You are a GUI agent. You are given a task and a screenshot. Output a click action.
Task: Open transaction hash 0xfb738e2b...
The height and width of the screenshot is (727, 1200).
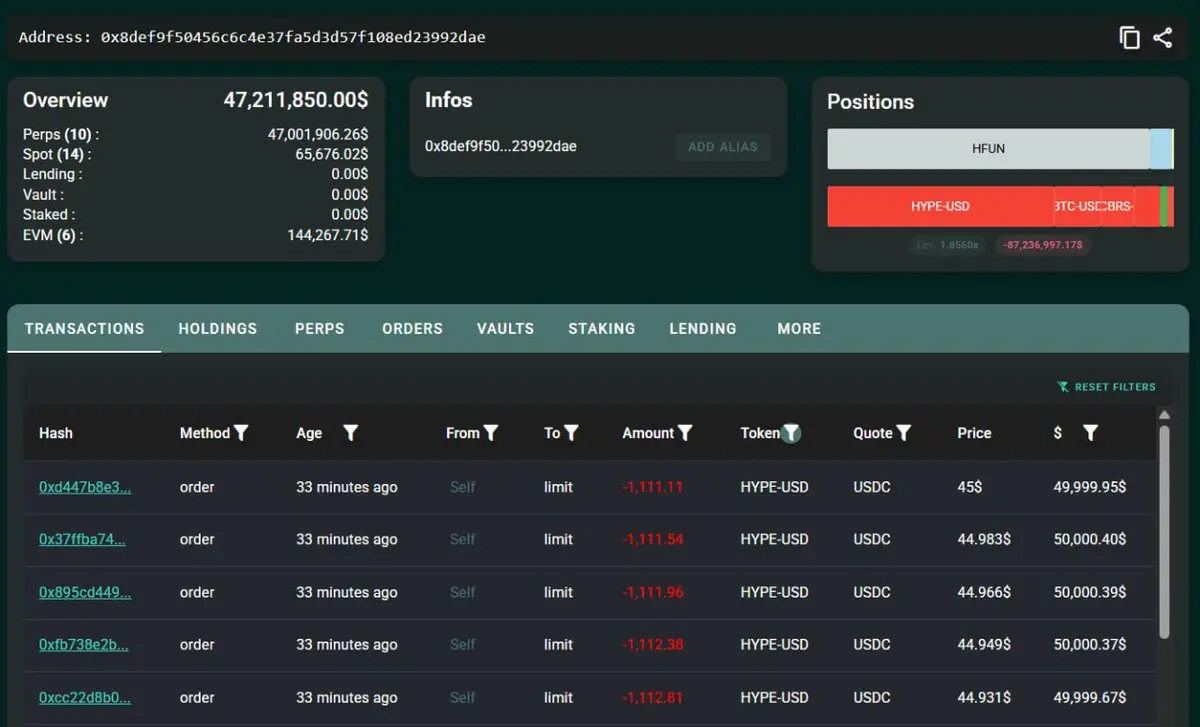(84, 644)
